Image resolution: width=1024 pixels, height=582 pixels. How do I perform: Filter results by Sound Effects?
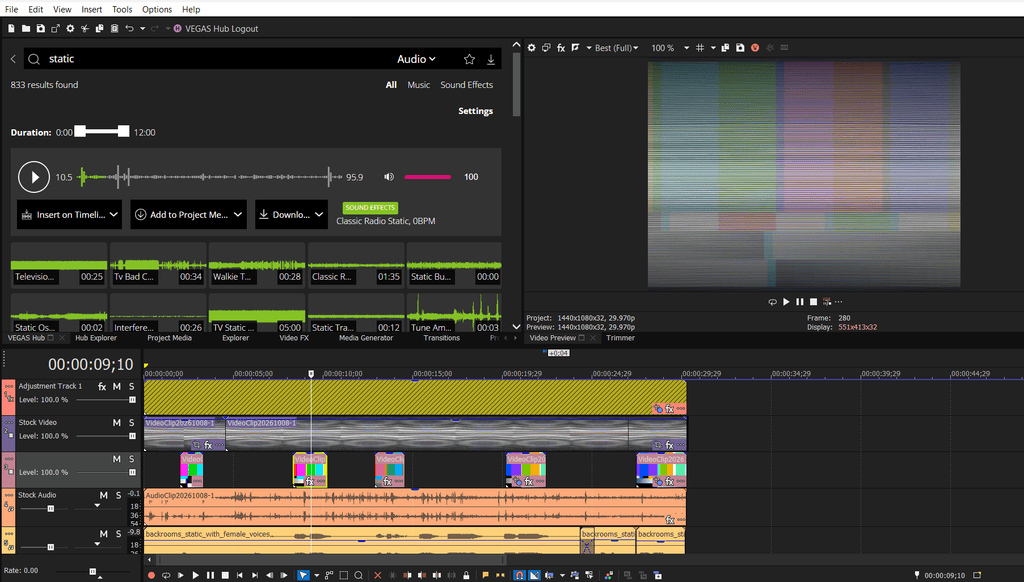click(x=466, y=85)
